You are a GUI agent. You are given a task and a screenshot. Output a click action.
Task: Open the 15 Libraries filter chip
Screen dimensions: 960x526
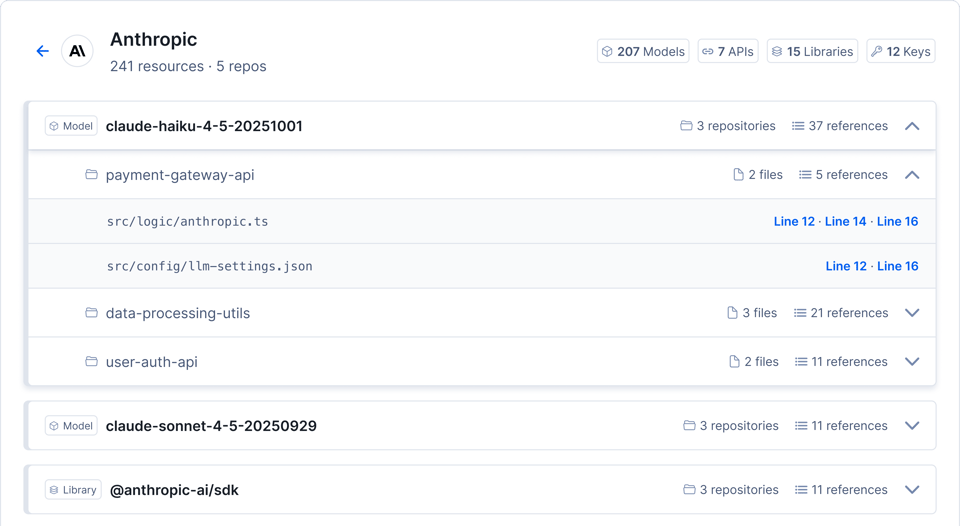click(x=812, y=51)
